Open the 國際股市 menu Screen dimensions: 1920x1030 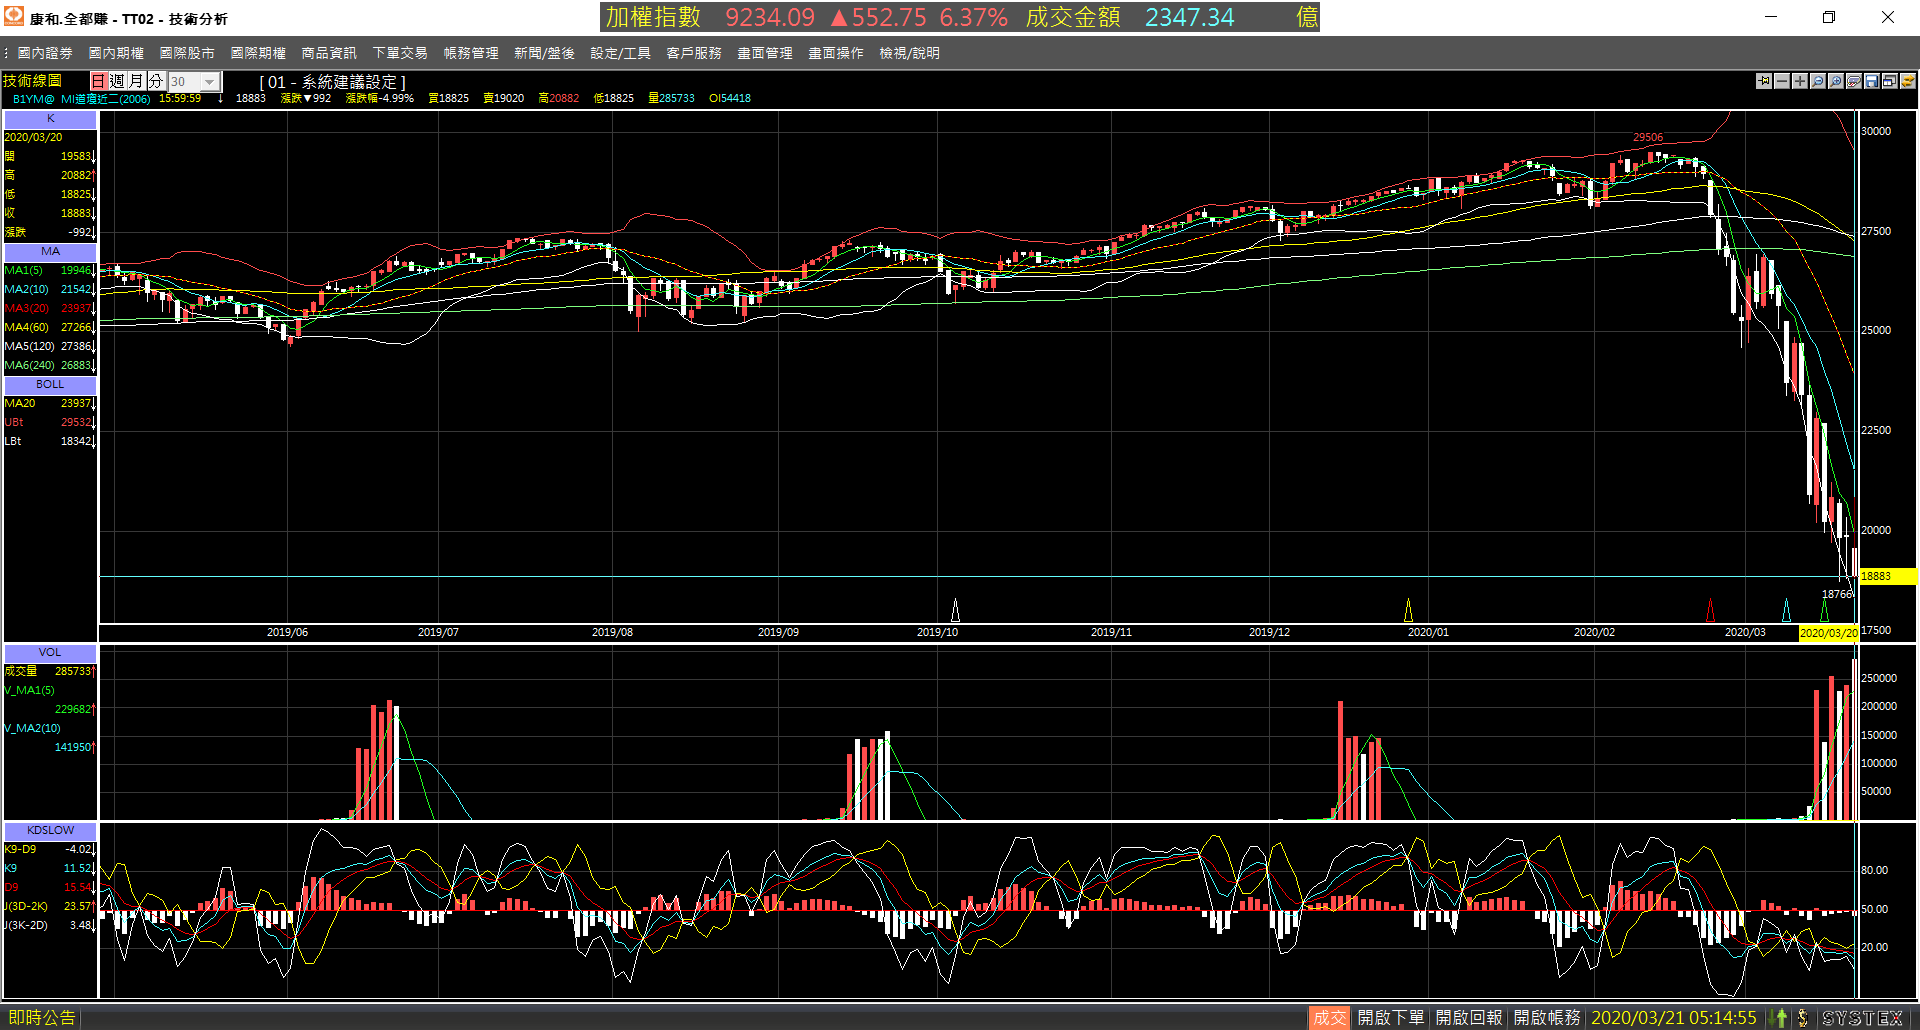pos(187,53)
